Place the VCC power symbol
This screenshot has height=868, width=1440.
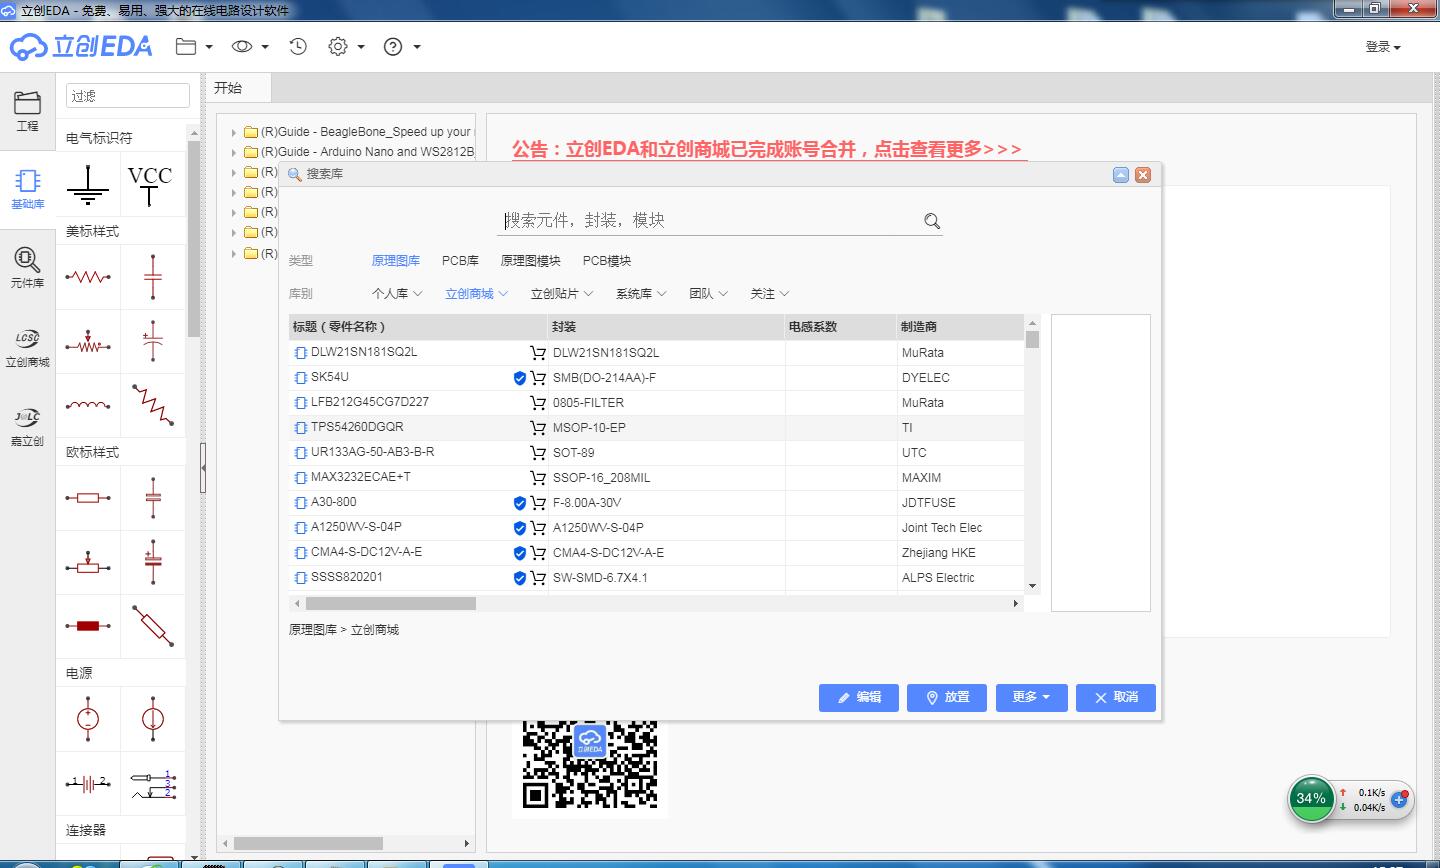(150, 184)
